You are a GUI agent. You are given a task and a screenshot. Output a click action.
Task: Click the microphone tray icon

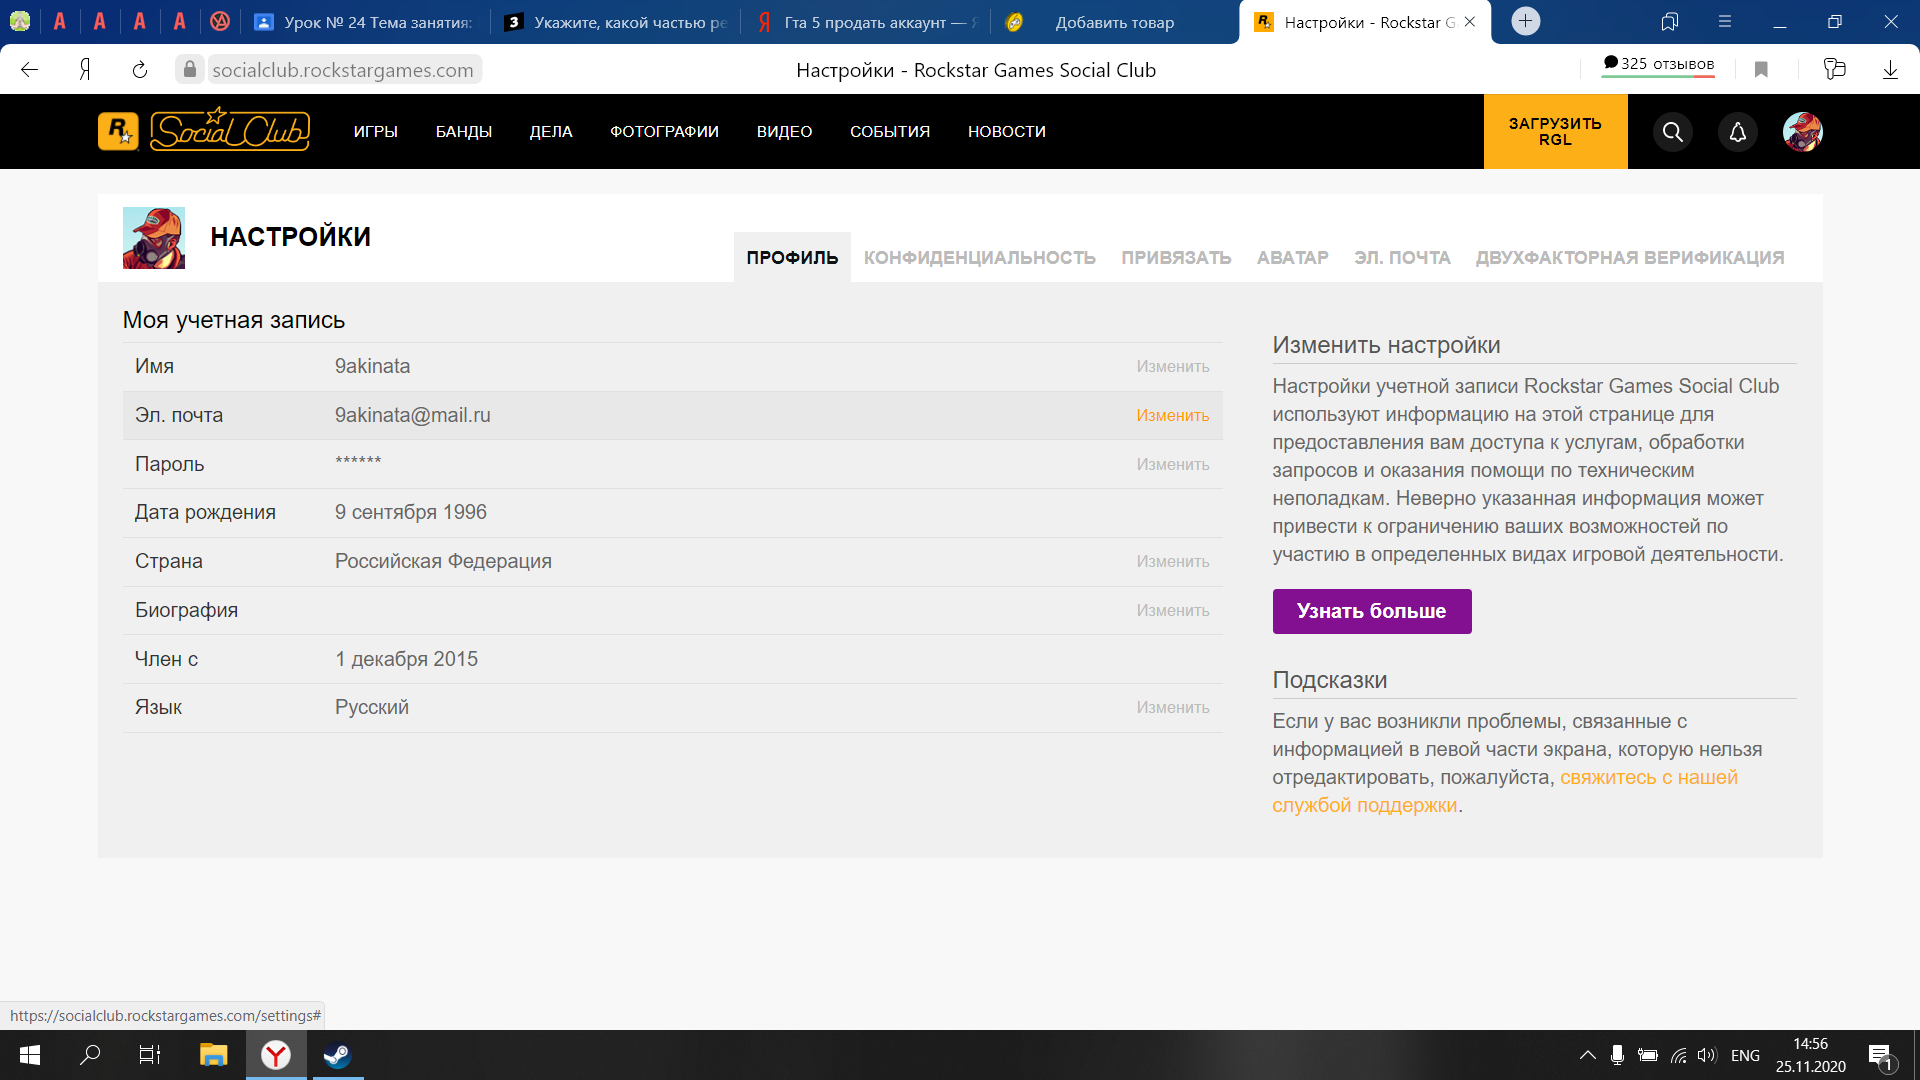(1617, 1055)
